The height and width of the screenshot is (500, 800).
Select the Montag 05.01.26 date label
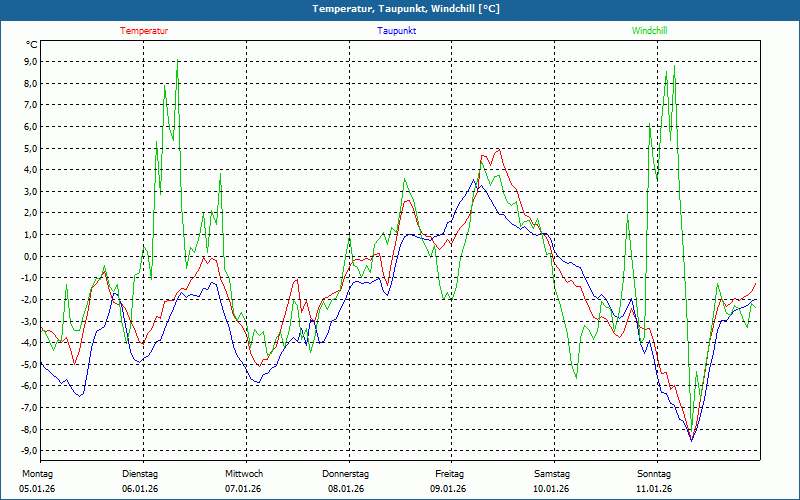pos(36,481)
